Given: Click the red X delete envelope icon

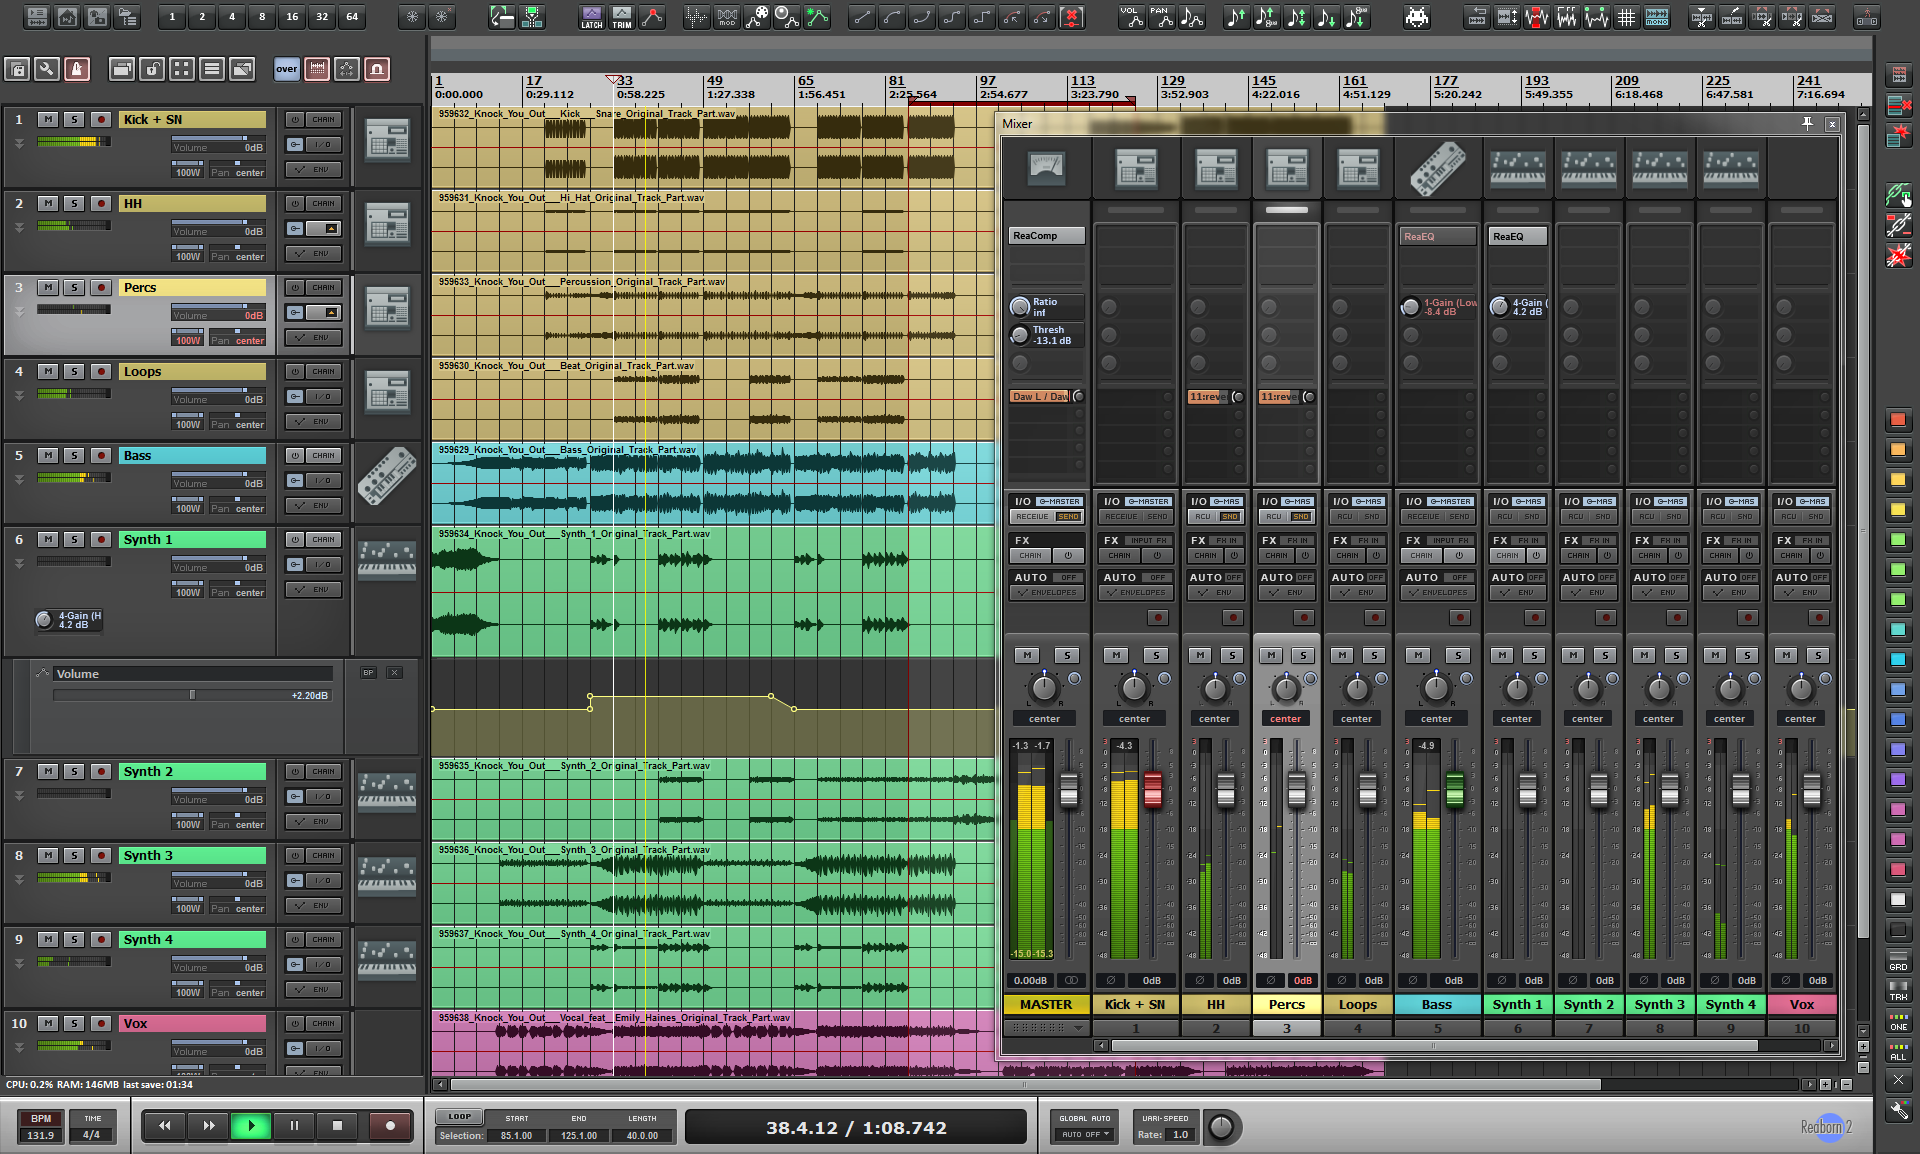Looking at the screenshot, I should 1071,17.
